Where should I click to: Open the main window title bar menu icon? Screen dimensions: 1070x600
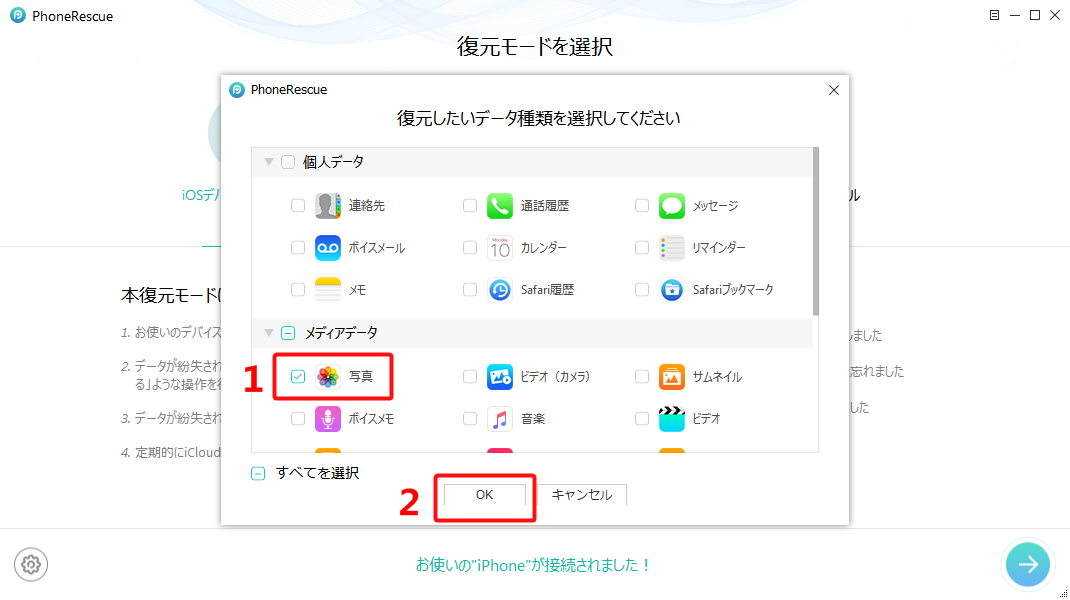(x=994, y=15)
